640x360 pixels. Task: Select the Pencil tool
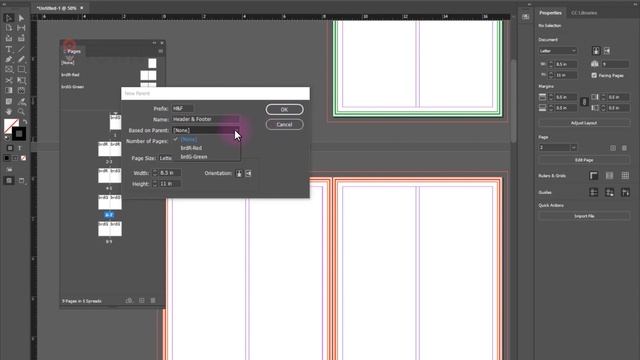(x=21, y=60)
